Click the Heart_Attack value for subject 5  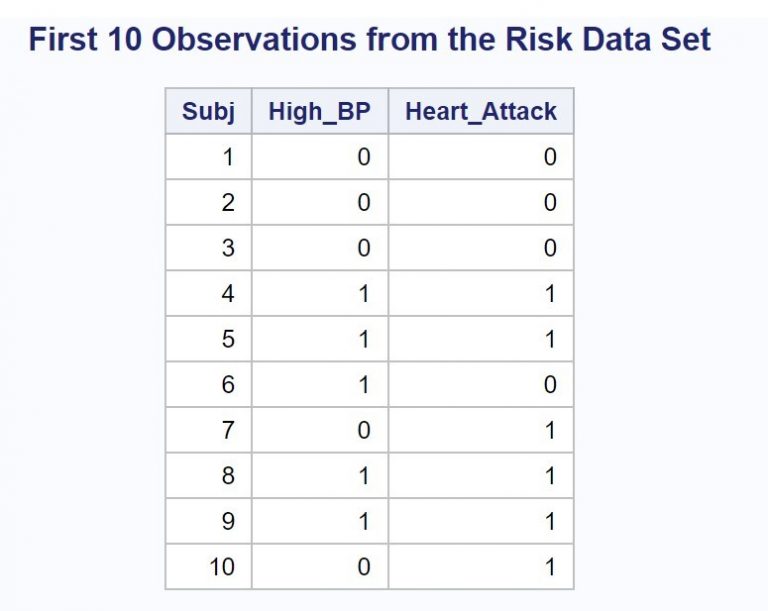coord(550,339)
